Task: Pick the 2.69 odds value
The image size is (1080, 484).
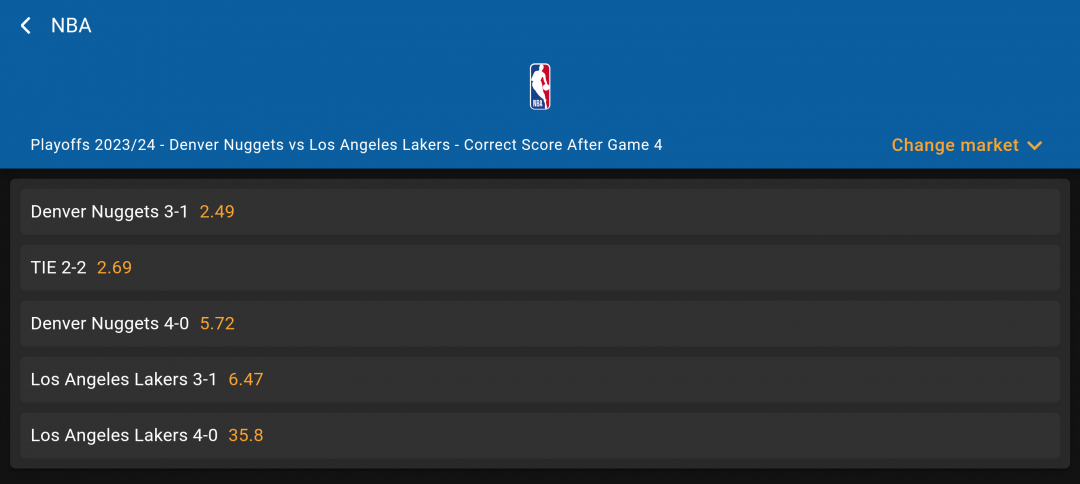Action: coord(114,267)
